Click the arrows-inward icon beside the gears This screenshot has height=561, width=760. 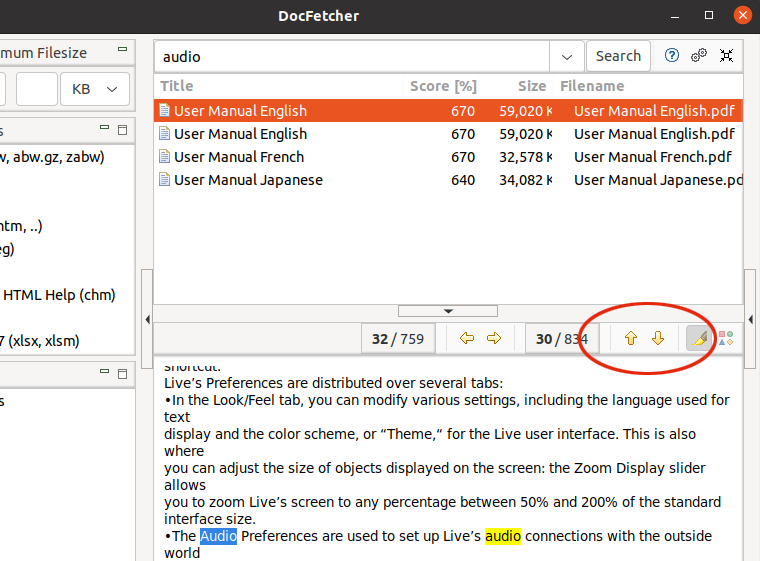726,56
